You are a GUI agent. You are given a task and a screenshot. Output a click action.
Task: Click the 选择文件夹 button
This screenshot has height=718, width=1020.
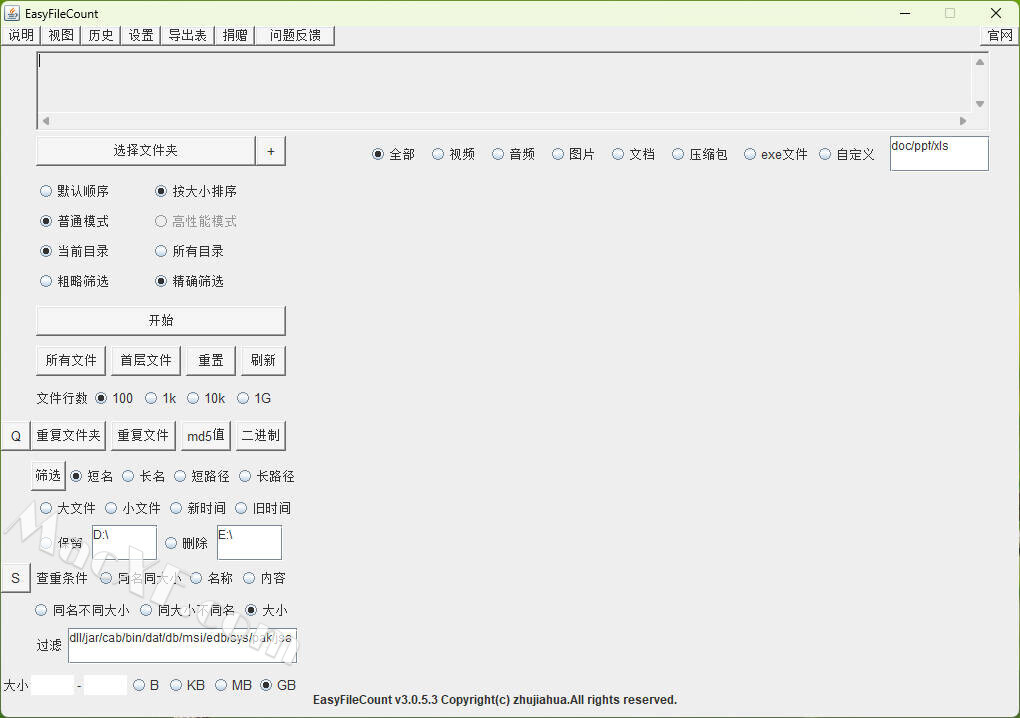145,151
